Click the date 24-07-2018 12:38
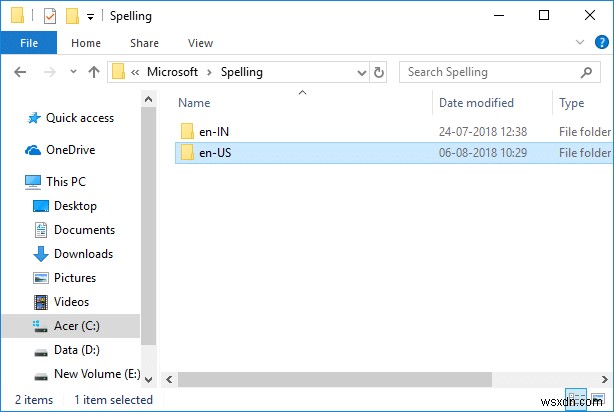 pos(483,132)
